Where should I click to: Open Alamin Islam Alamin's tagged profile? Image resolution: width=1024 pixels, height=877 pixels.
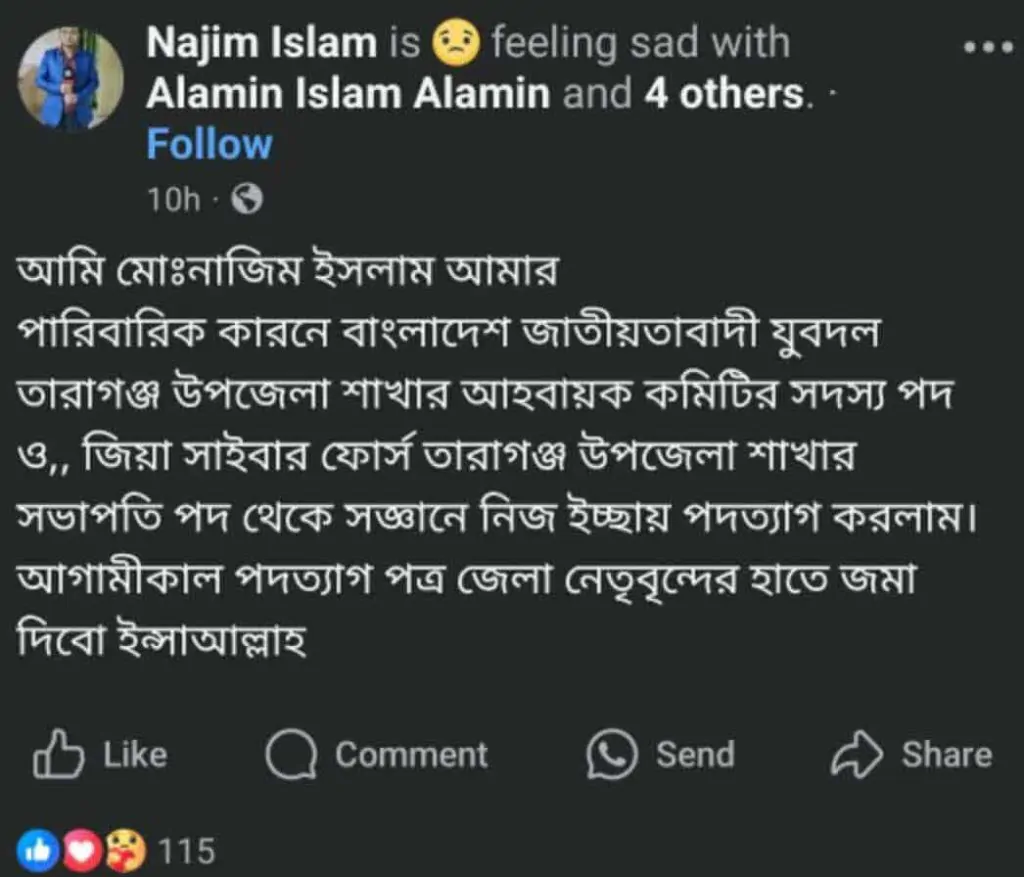(348, 94)
